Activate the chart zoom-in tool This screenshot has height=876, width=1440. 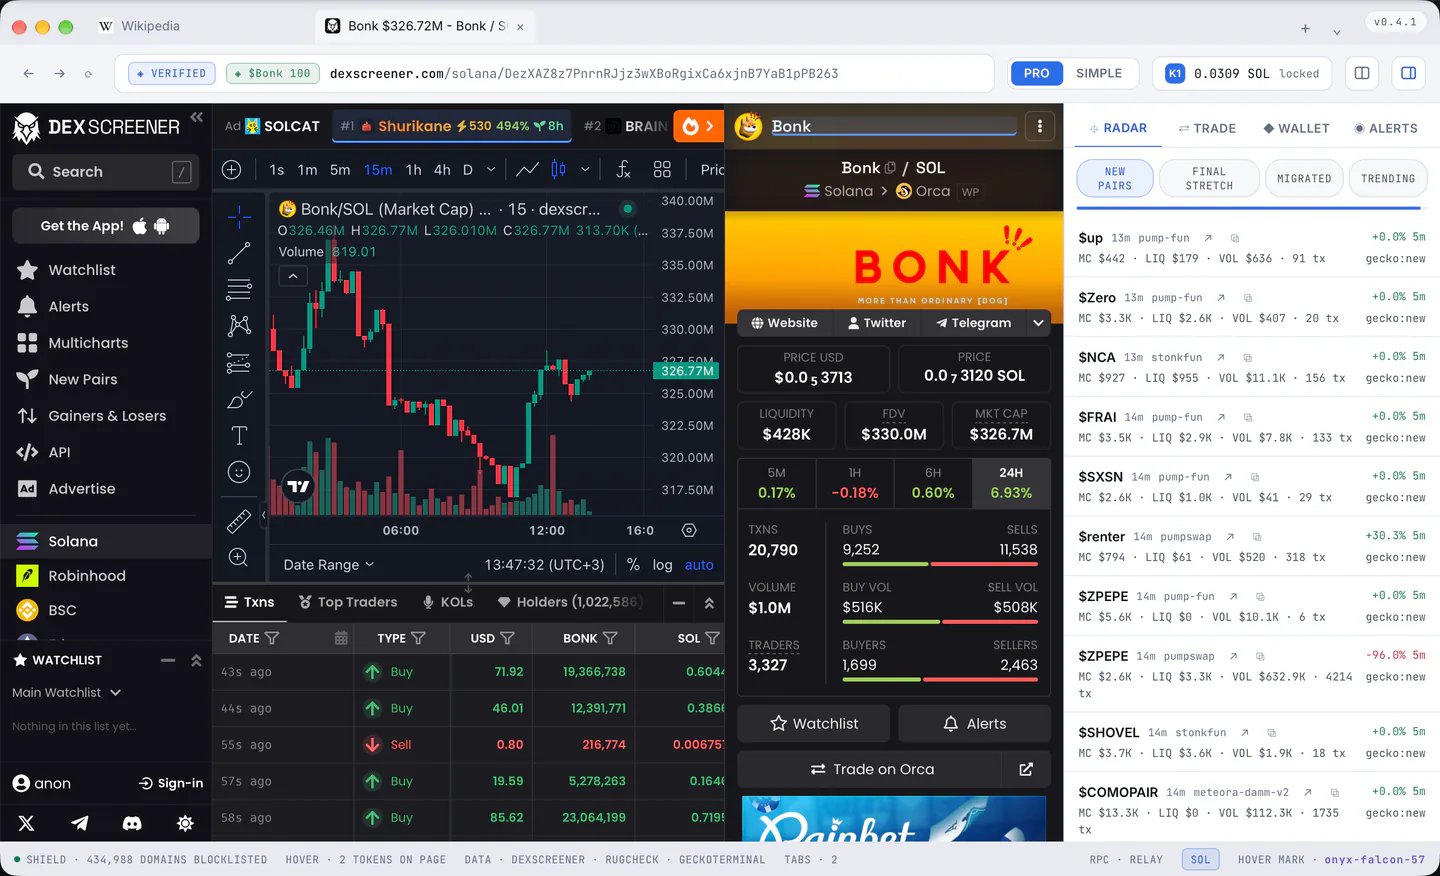(x=239, y=557)
